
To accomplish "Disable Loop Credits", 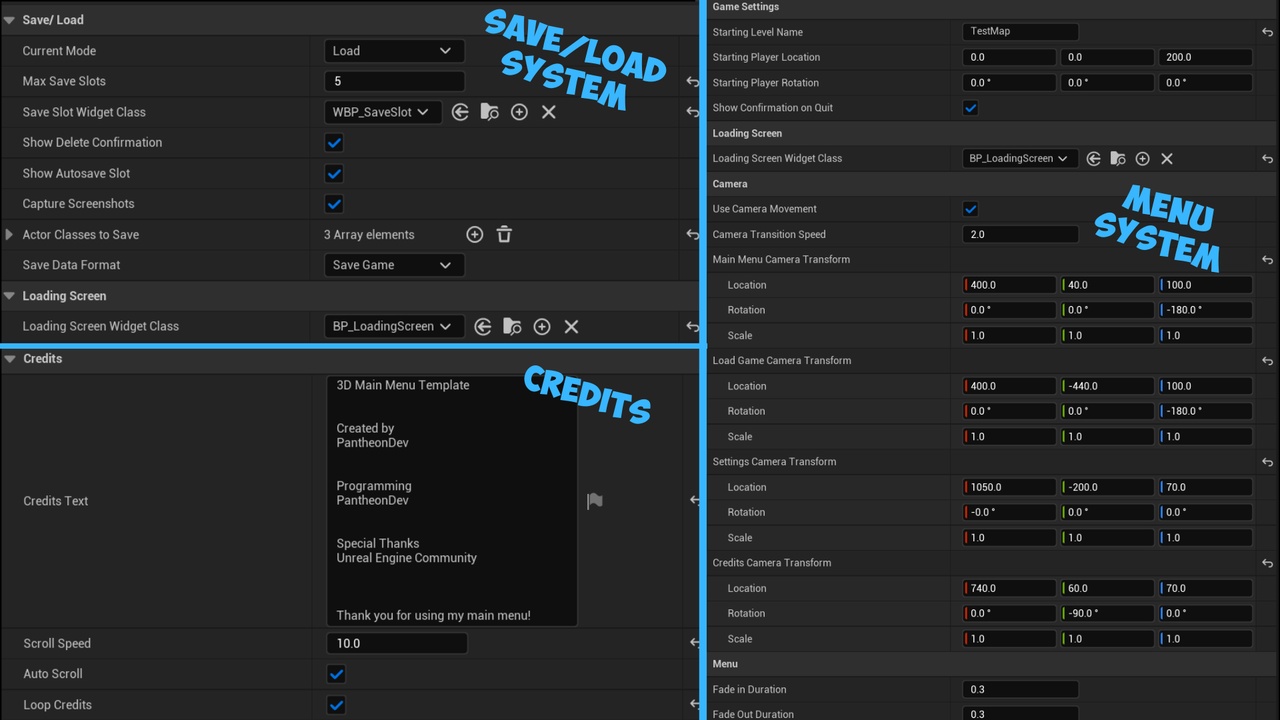I will 337,705.
